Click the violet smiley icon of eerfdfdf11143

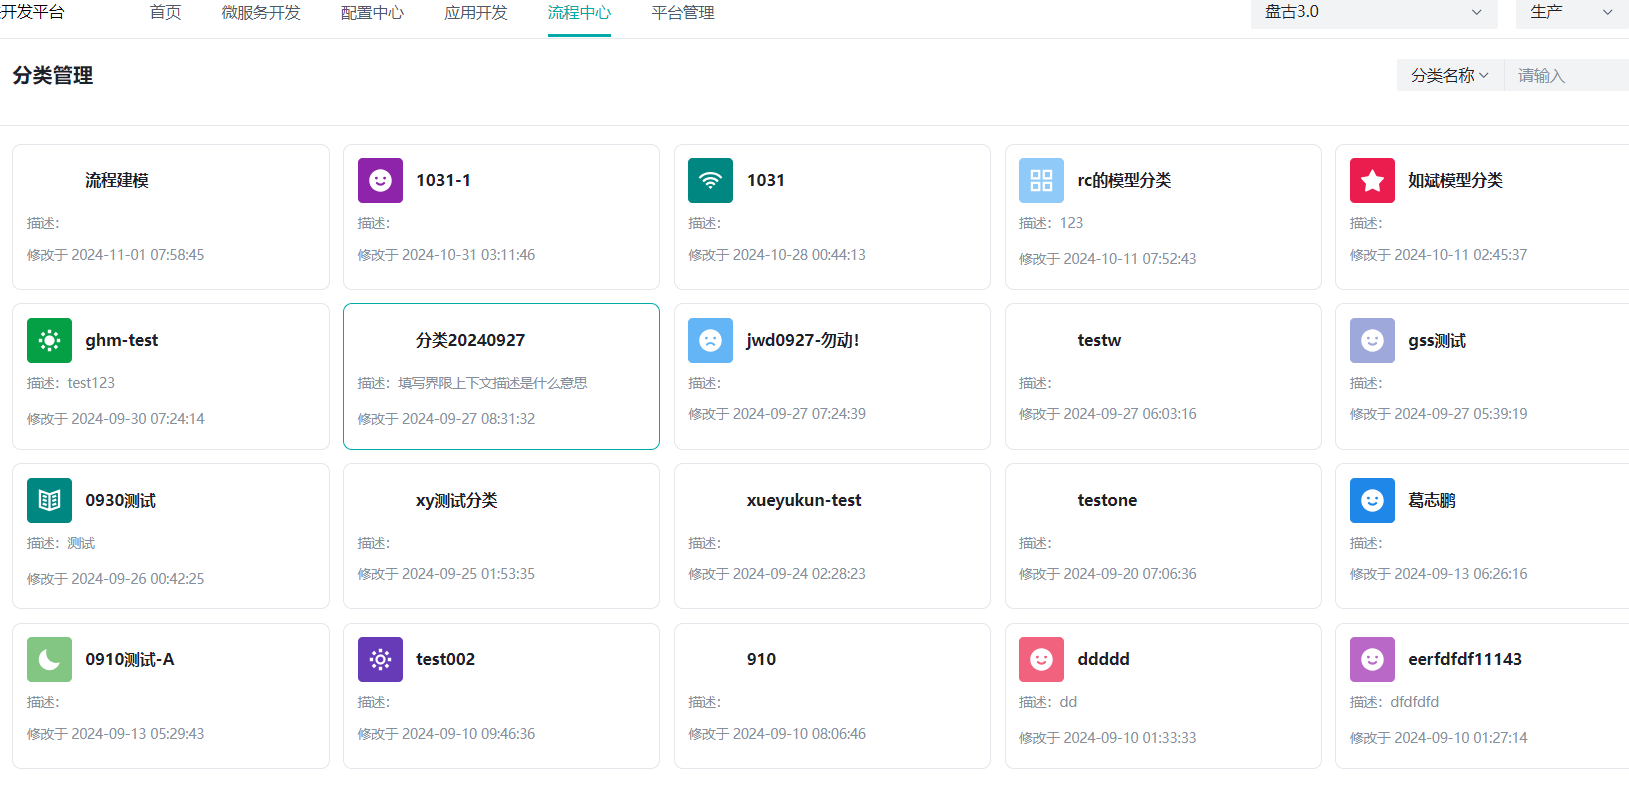[1372, 659]
